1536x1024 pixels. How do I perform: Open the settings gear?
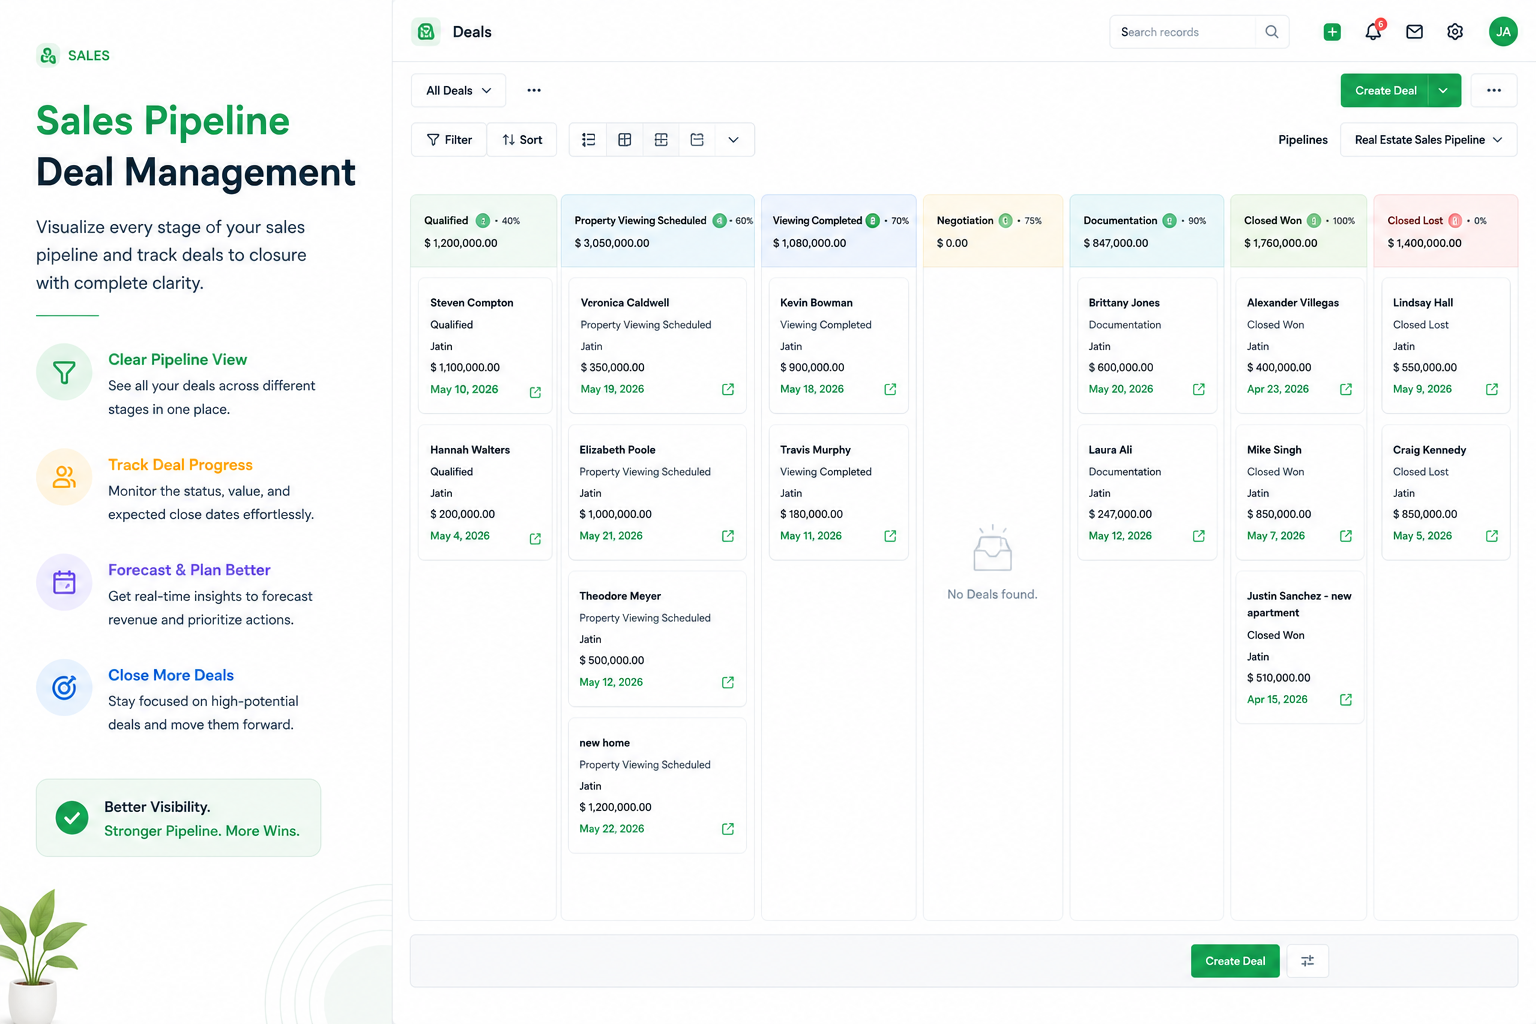pos(1455,32)
